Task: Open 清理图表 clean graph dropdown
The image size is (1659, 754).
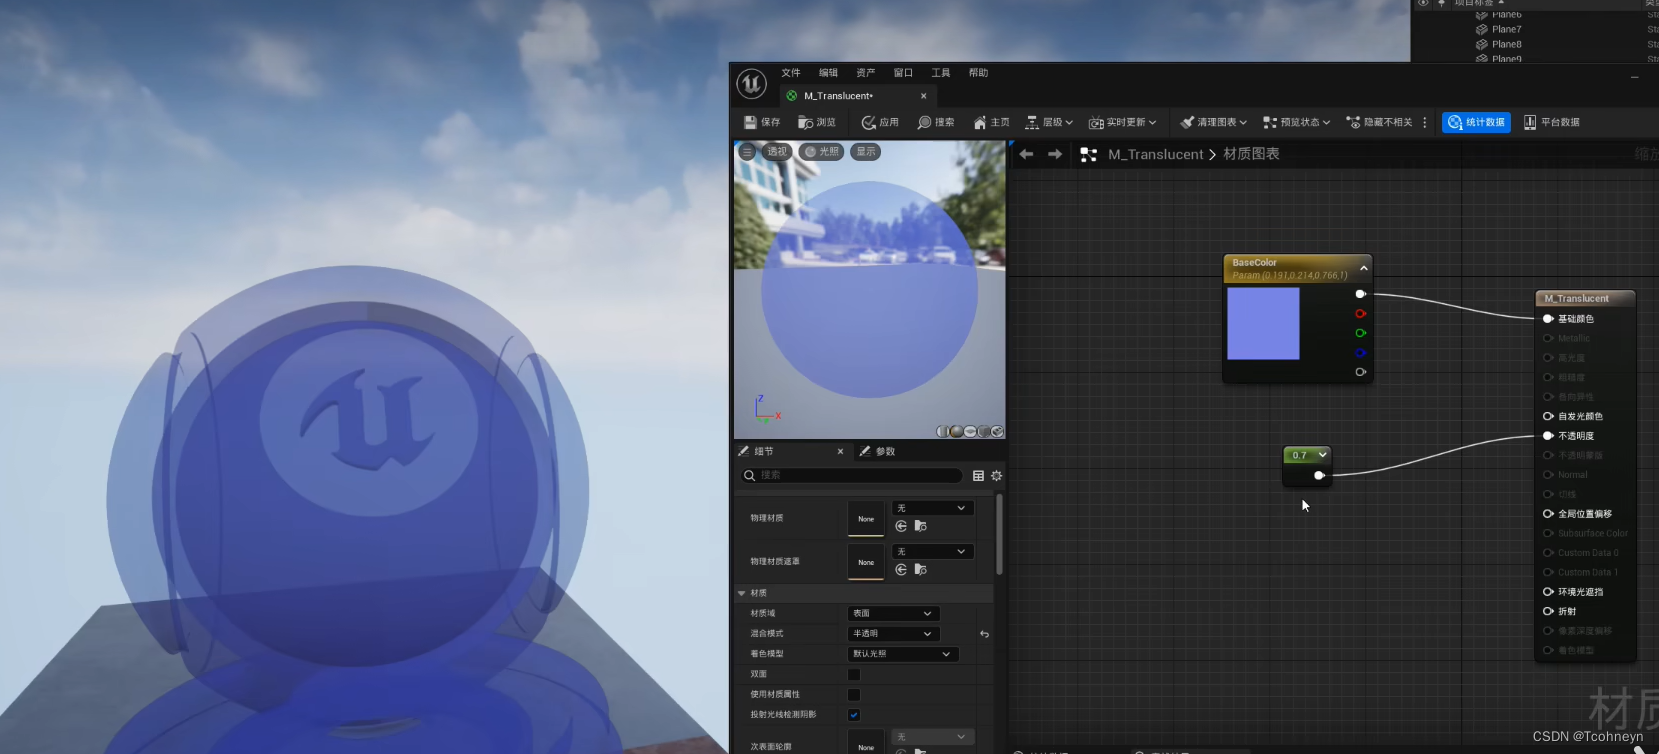Action: click(1214, 122)
